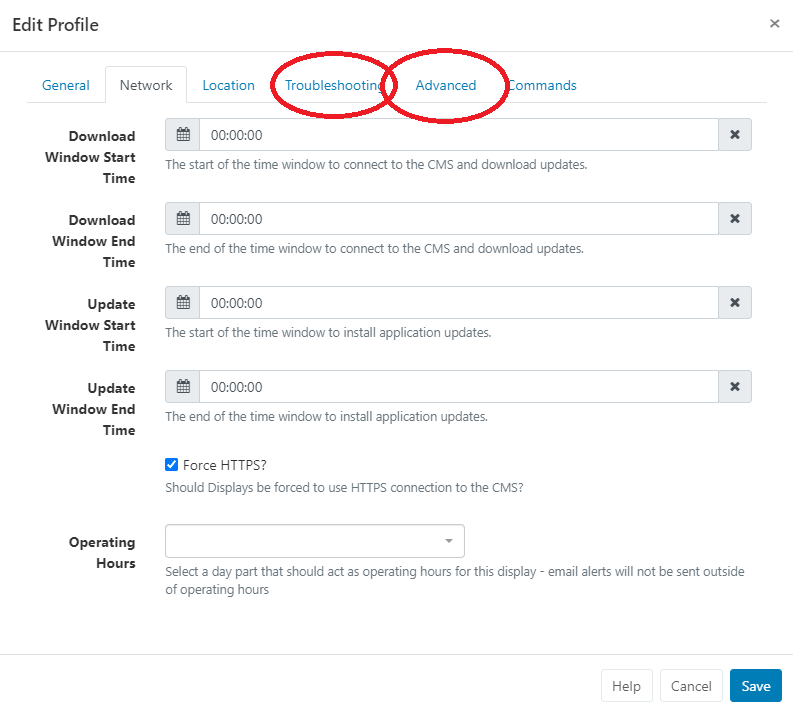Image resolution: width=793 pixels, height=714 pixels.
Task: Uncheck the Force HTTPS checkbox
Action: pos(171,465)
